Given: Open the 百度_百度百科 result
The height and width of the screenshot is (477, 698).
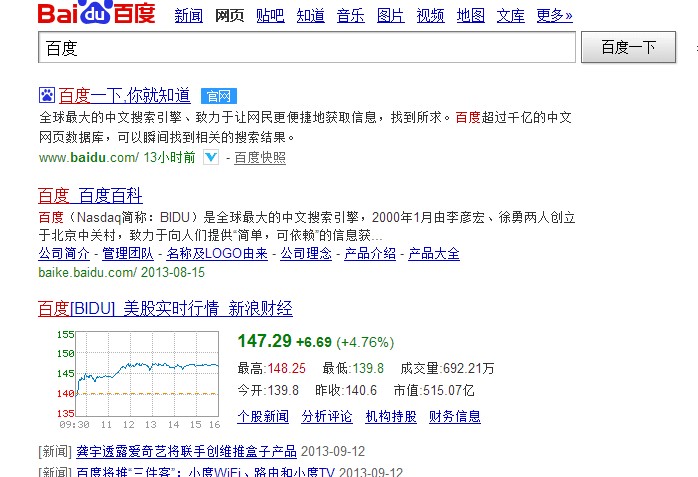Looking at the screenshot, I should pos(90,195).
